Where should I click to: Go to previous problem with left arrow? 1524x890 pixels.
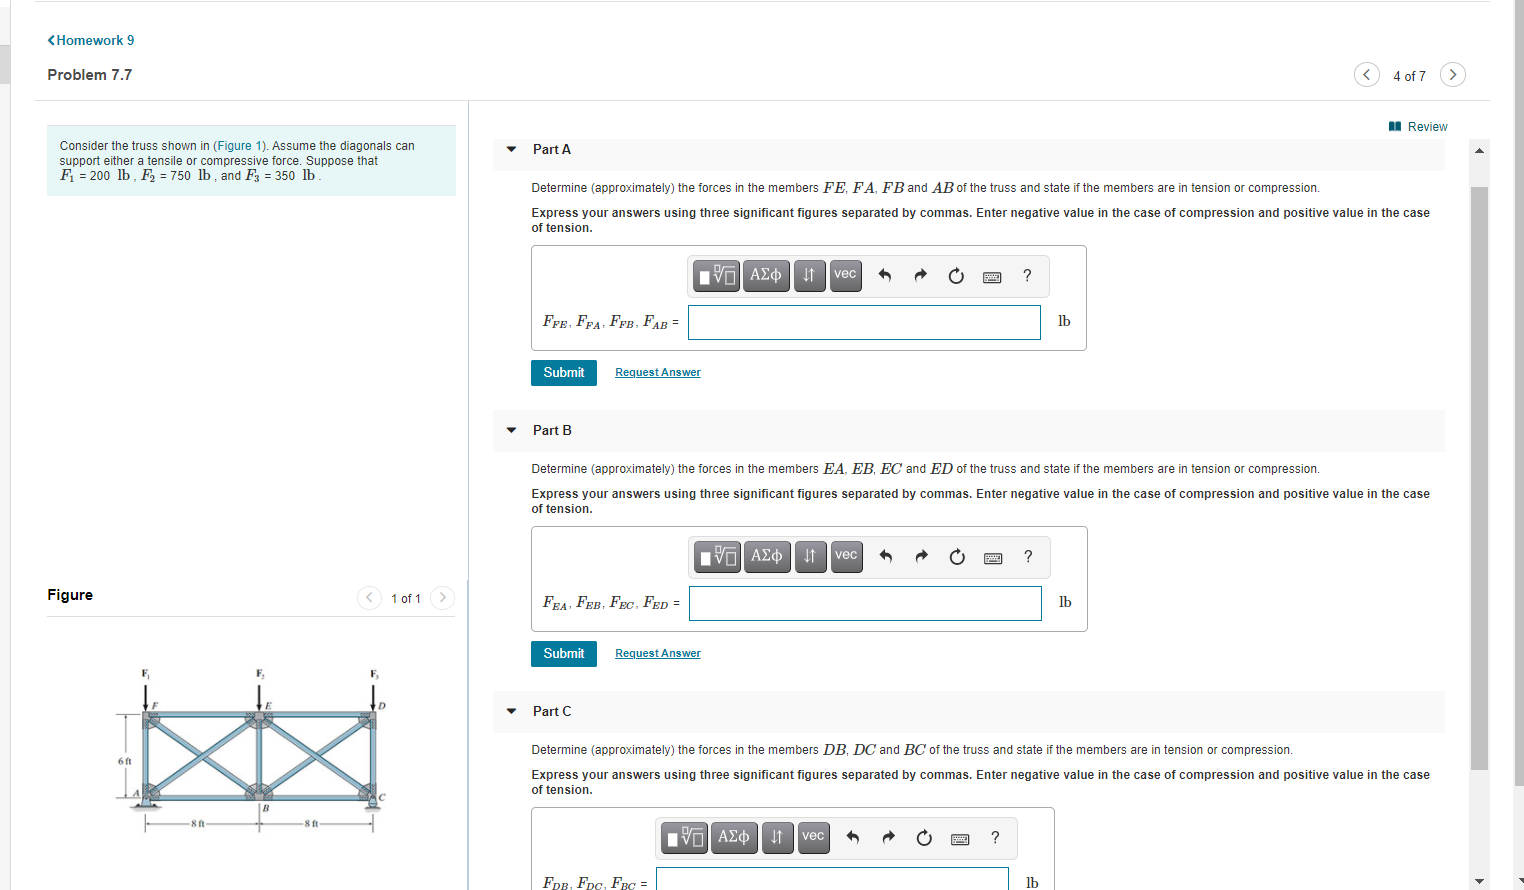[1367, 75]
